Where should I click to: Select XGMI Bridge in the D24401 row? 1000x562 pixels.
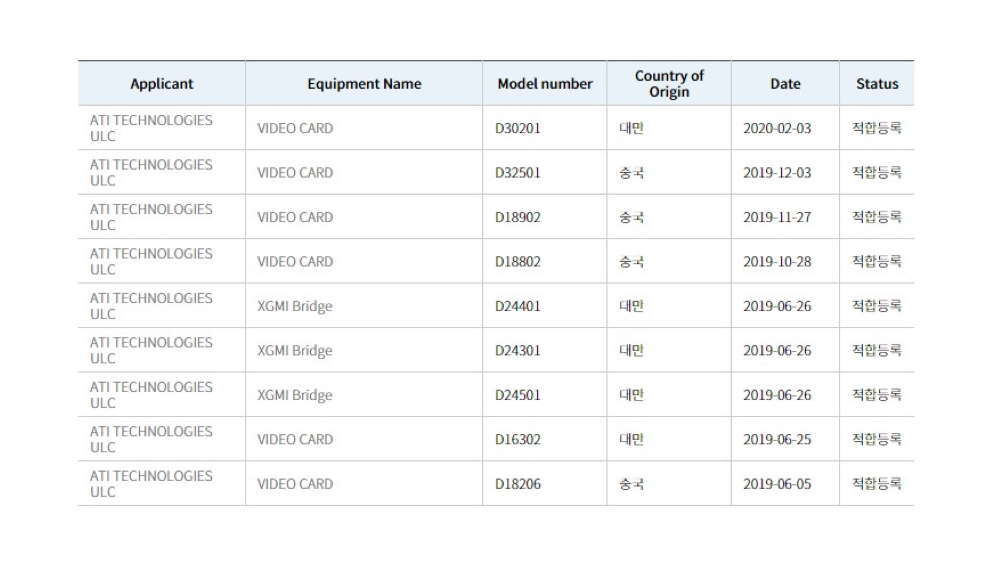294,306
